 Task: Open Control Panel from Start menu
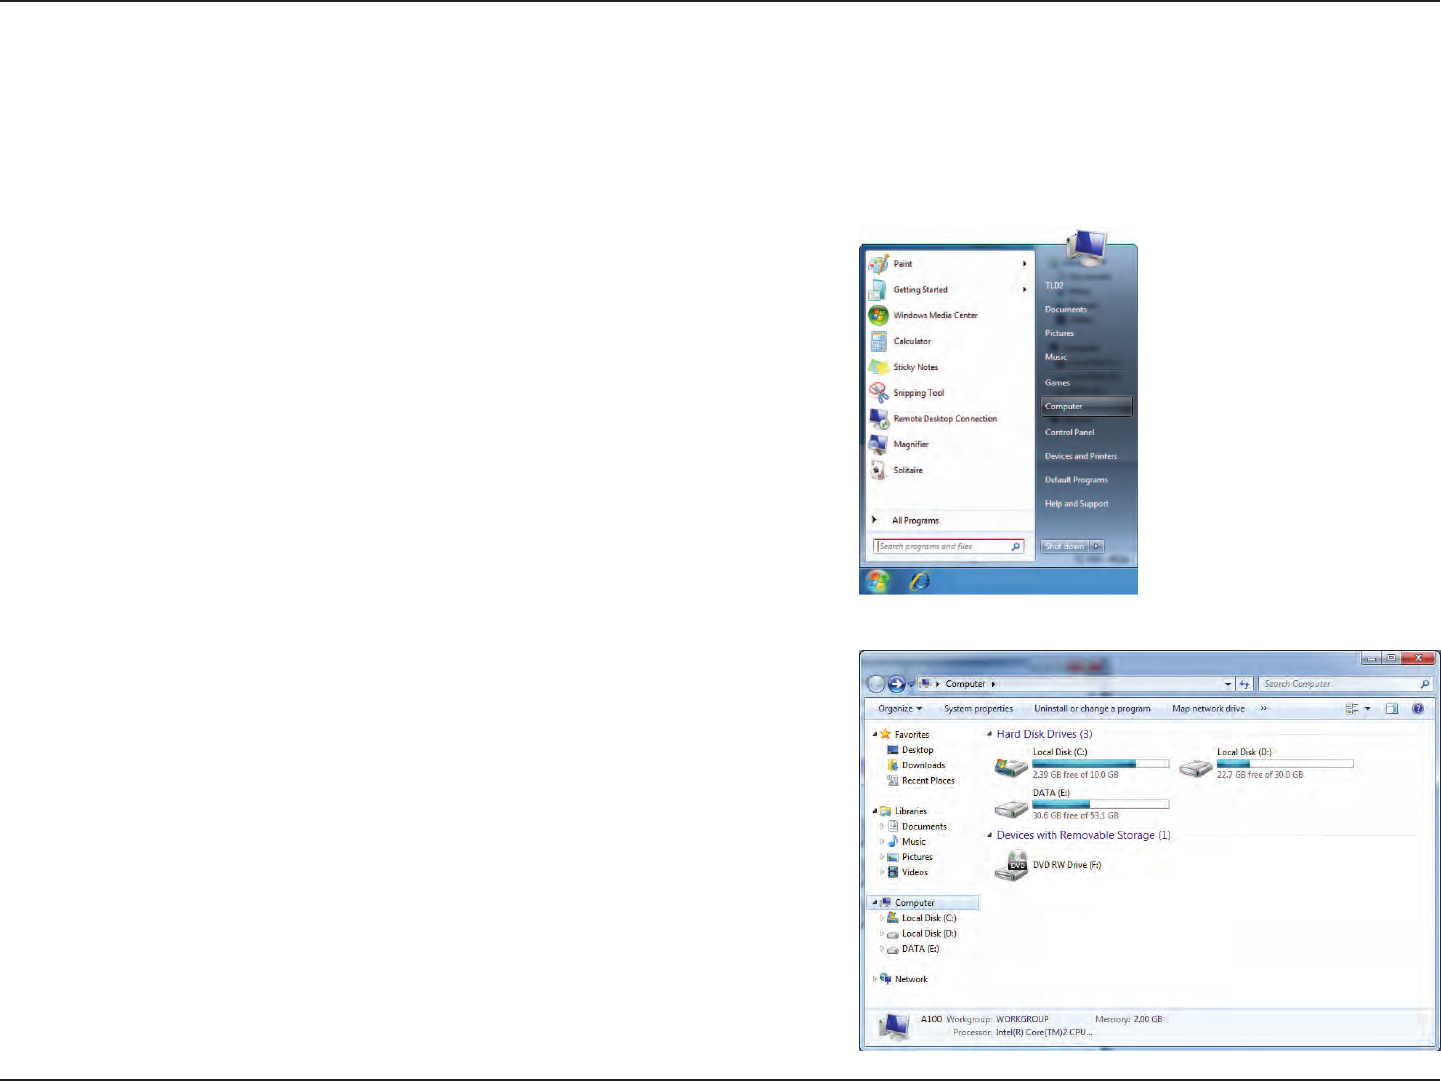coord(1070,432)
